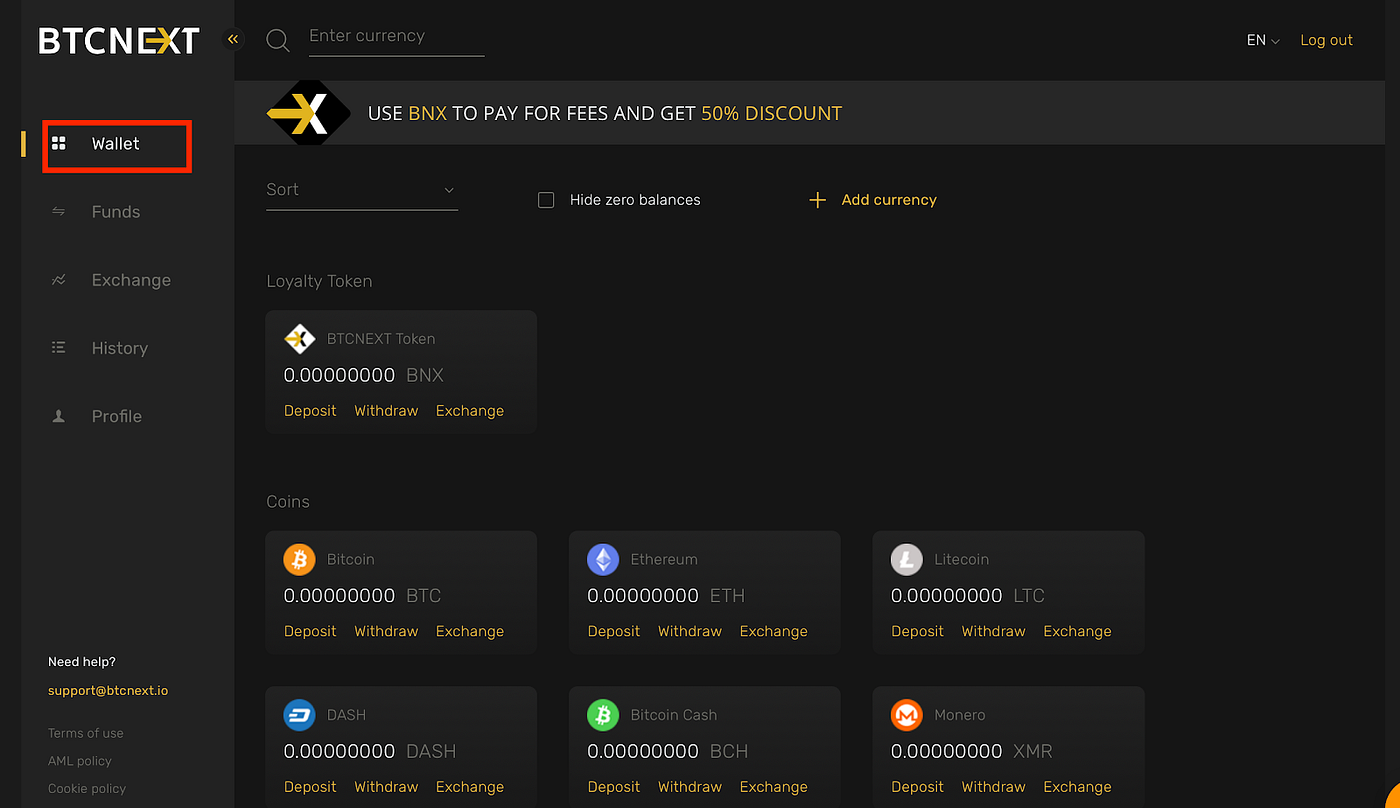The height and width of the screenshot is (808, 1400).
Task: Click the 0.00000000 BNX balance
Action: pos(364,375)
